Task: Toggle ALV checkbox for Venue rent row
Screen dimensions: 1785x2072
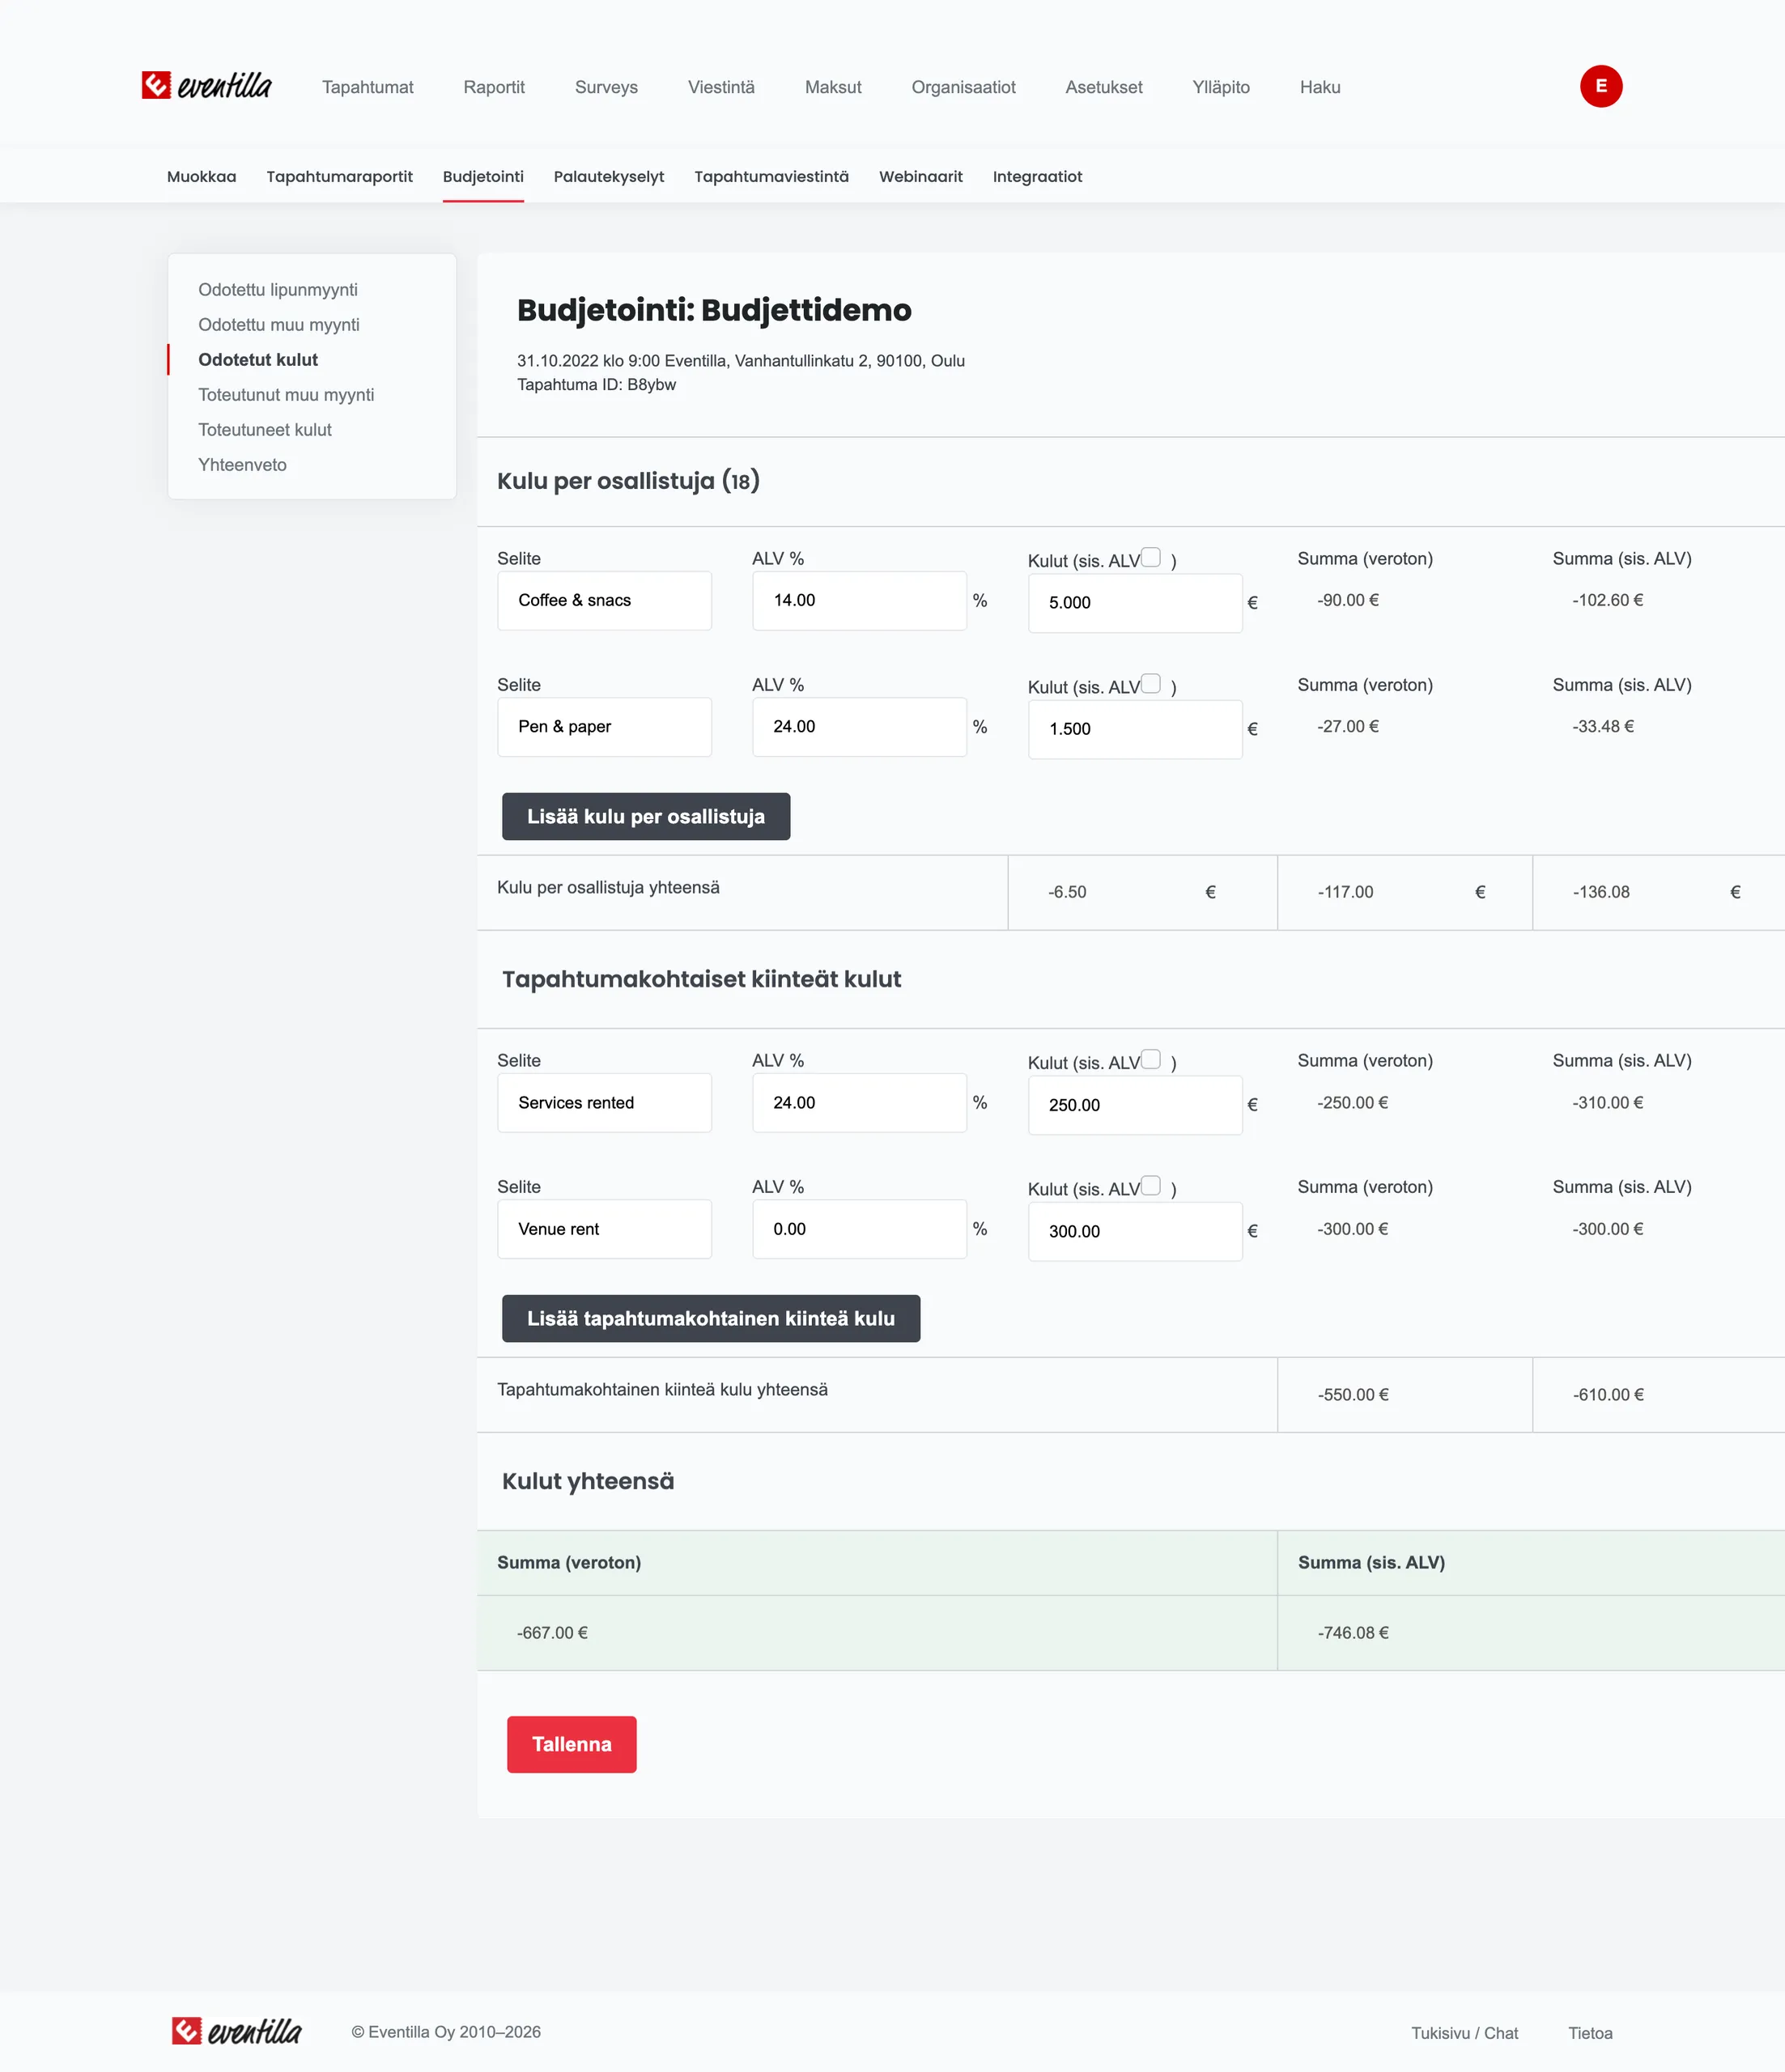Action: tap(1151, 1185)
